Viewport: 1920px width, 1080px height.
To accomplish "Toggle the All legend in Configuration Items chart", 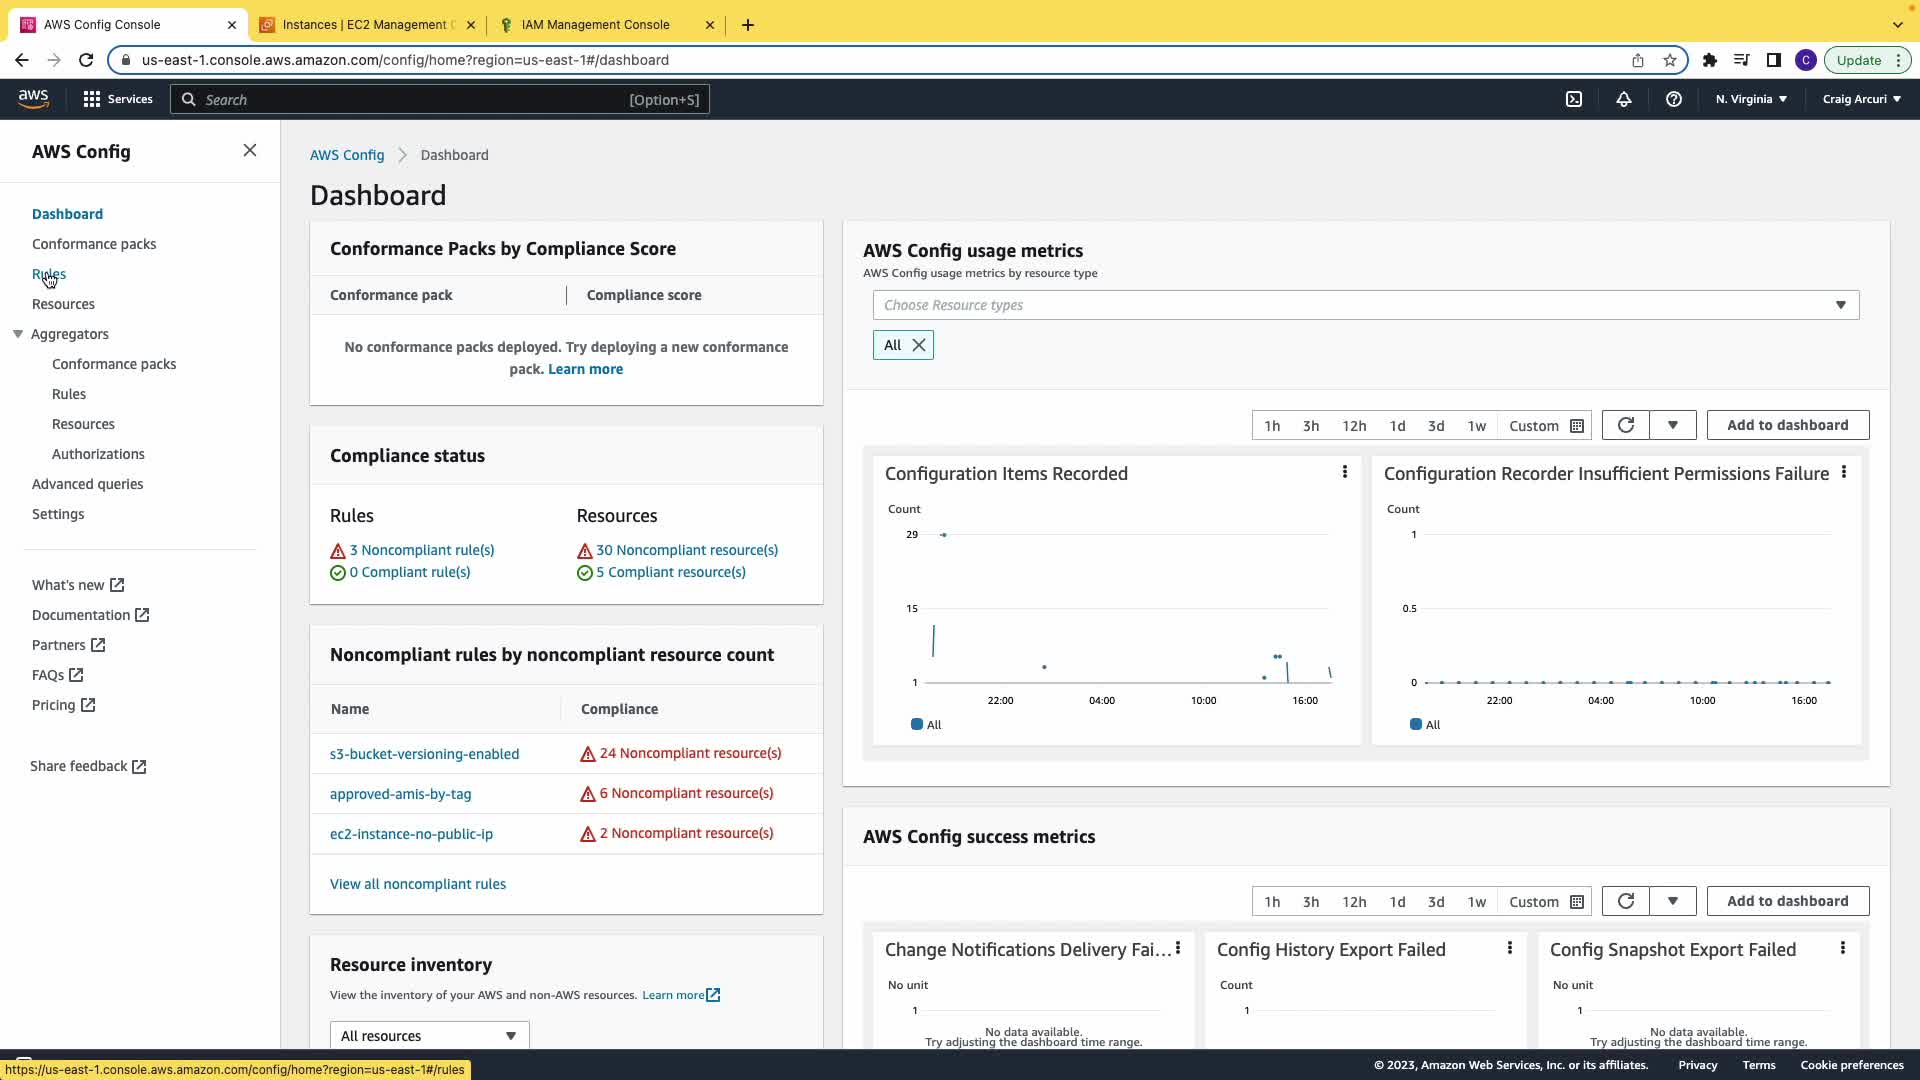I will 926,725.
